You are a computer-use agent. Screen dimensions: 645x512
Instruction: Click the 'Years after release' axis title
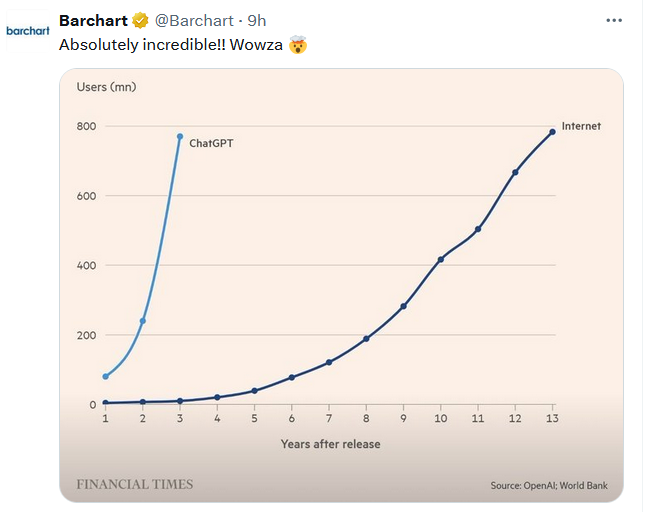click(x=330, y=444)
